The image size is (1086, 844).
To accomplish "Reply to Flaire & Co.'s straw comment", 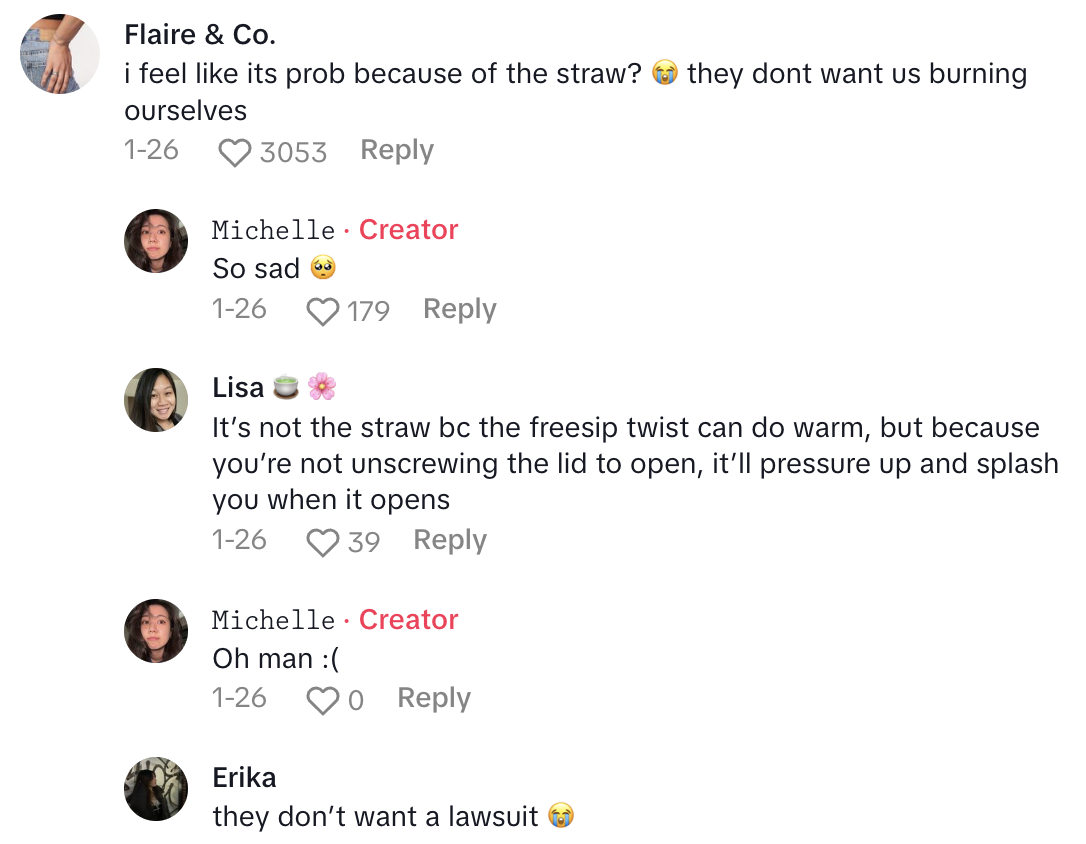I will coord(397,150).
